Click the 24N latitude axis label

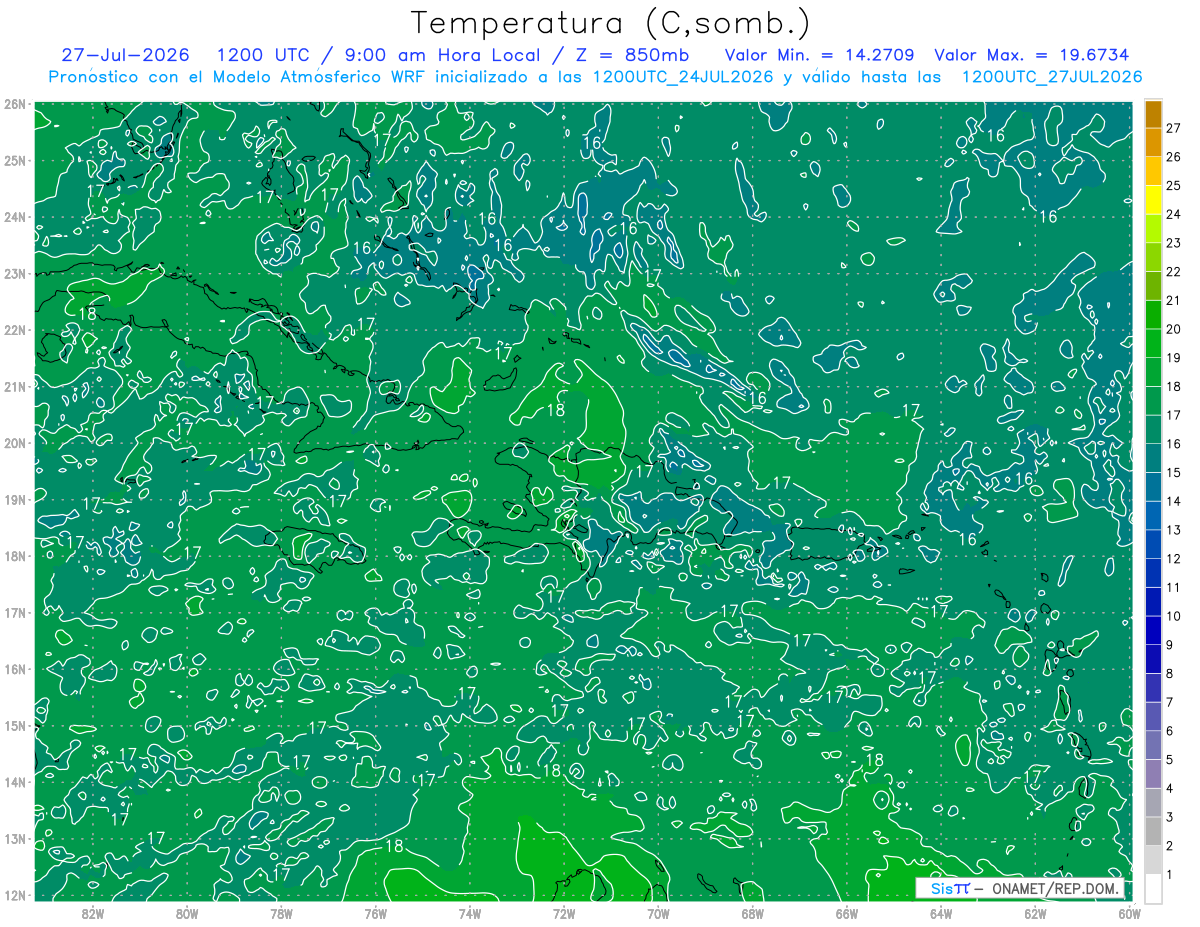[x=15, y=217]
